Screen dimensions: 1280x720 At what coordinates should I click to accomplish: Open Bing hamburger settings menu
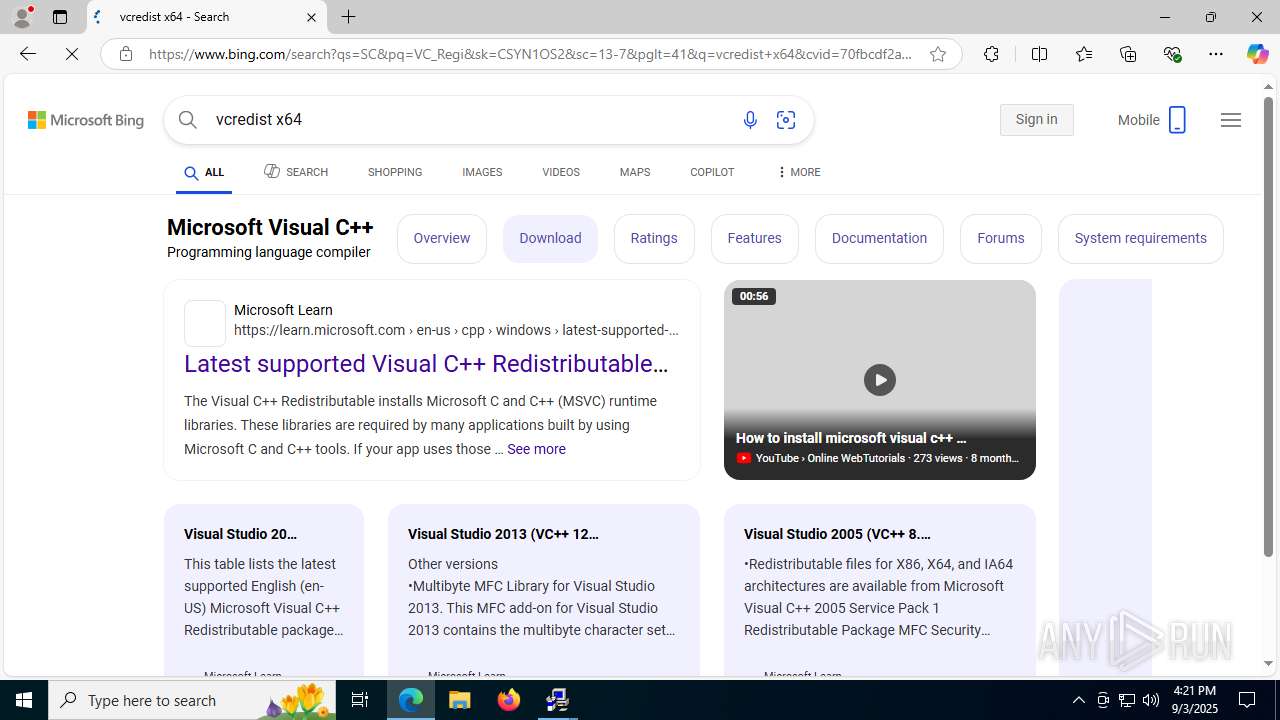1231,120
